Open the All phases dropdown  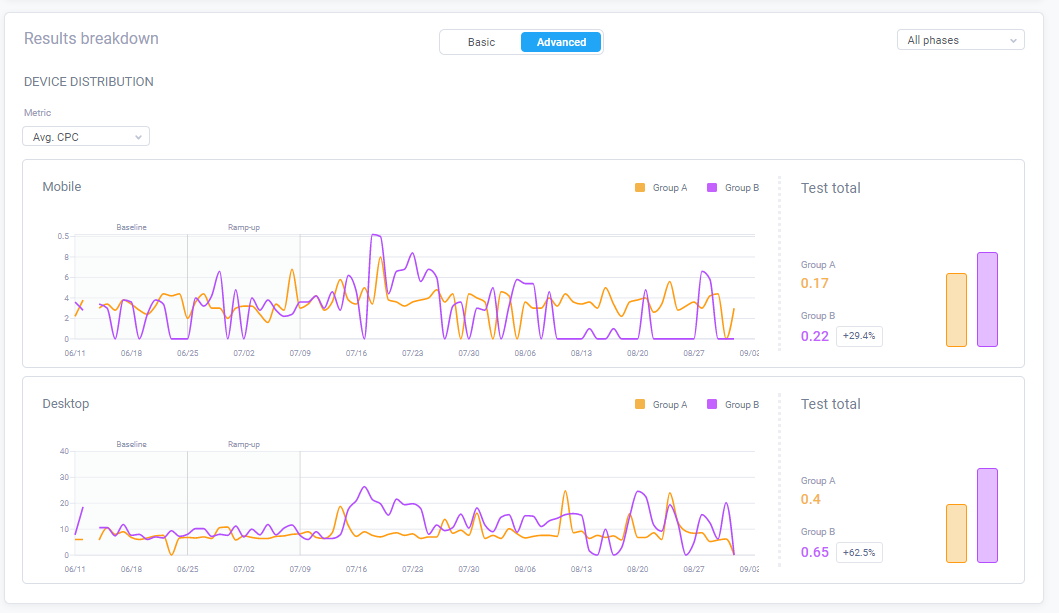point(960,40)
